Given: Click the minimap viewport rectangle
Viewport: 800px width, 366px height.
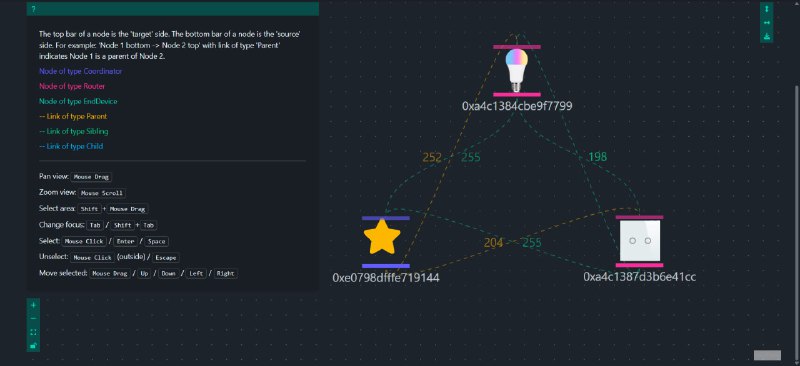Looking at the screenshot, I should click(767, 355).
